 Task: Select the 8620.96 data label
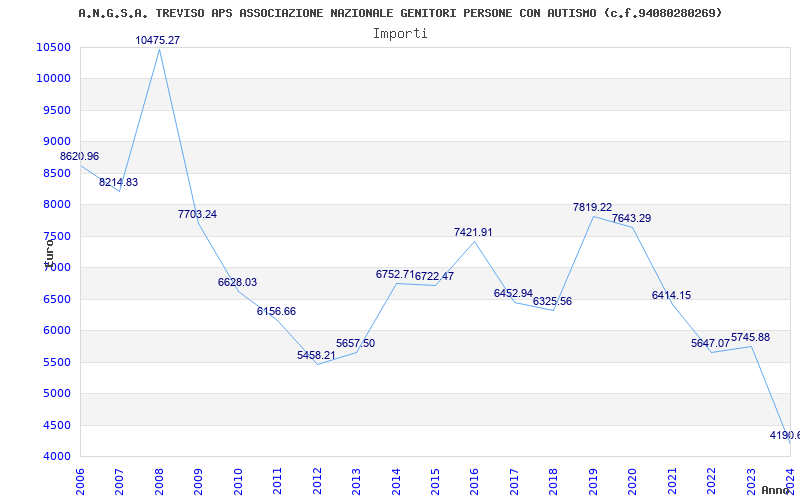click(x=80, y=157)
